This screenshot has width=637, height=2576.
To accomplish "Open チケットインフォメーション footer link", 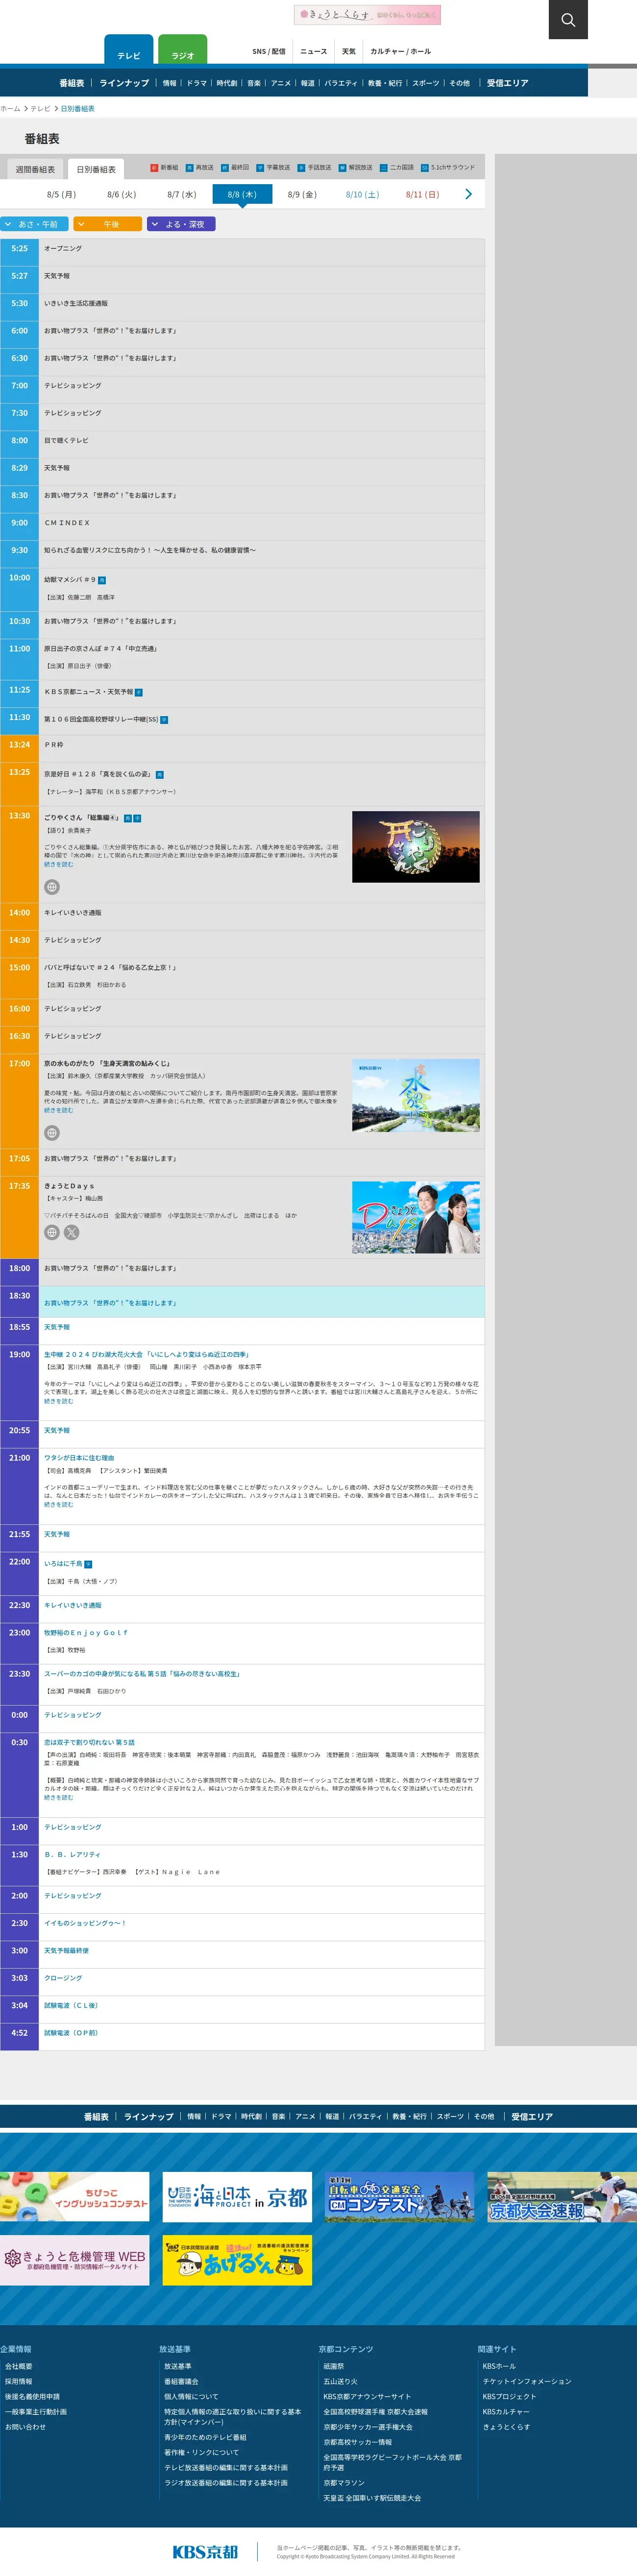I will tap(527, 2381).
